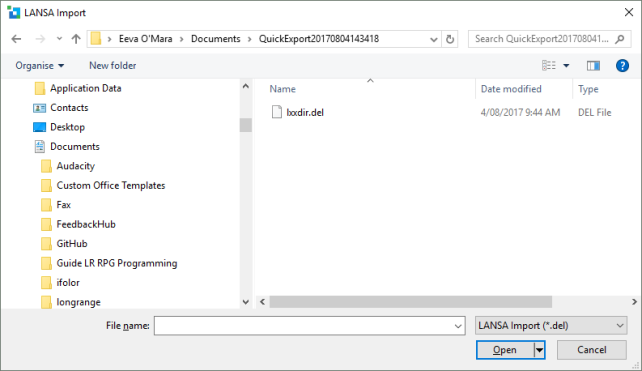Screen dimensions: 642x371
Task: Open the LANSA Import (*.del) file type dropdown
Action: pos(551,326)
